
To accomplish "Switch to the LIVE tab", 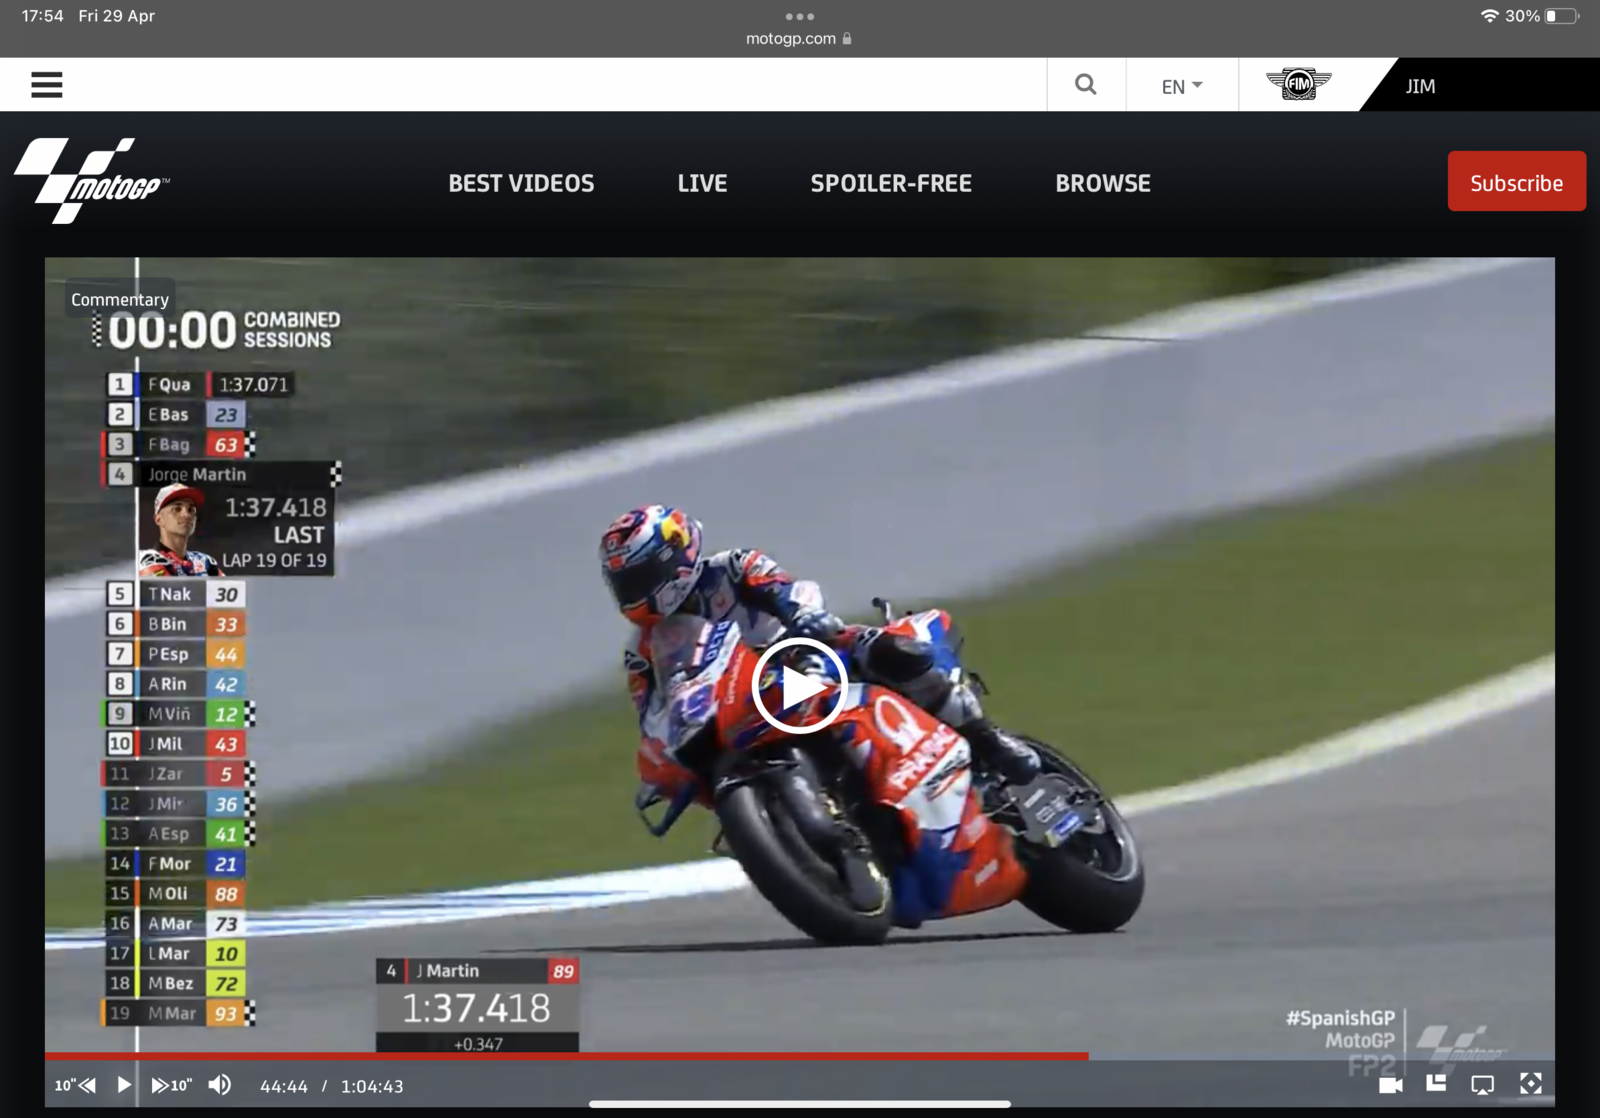I will click(702, 183).
